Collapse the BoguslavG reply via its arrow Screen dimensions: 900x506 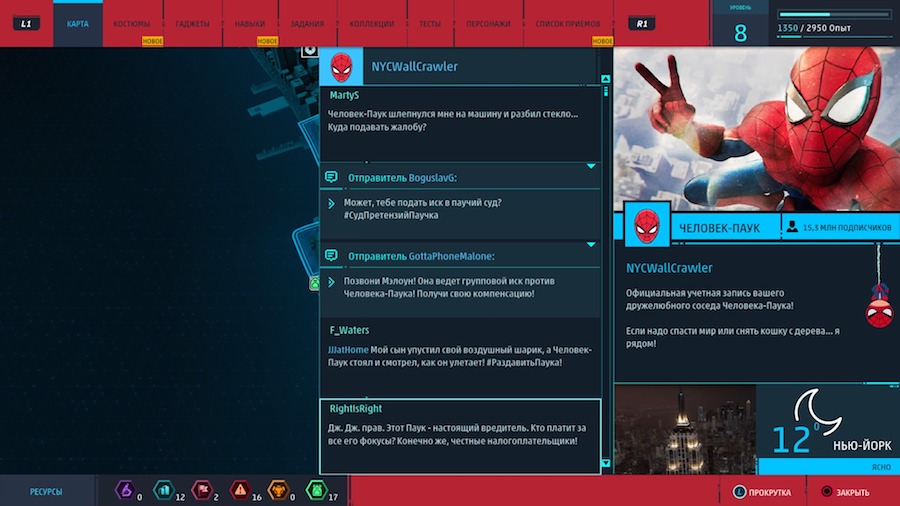[591, 166]
